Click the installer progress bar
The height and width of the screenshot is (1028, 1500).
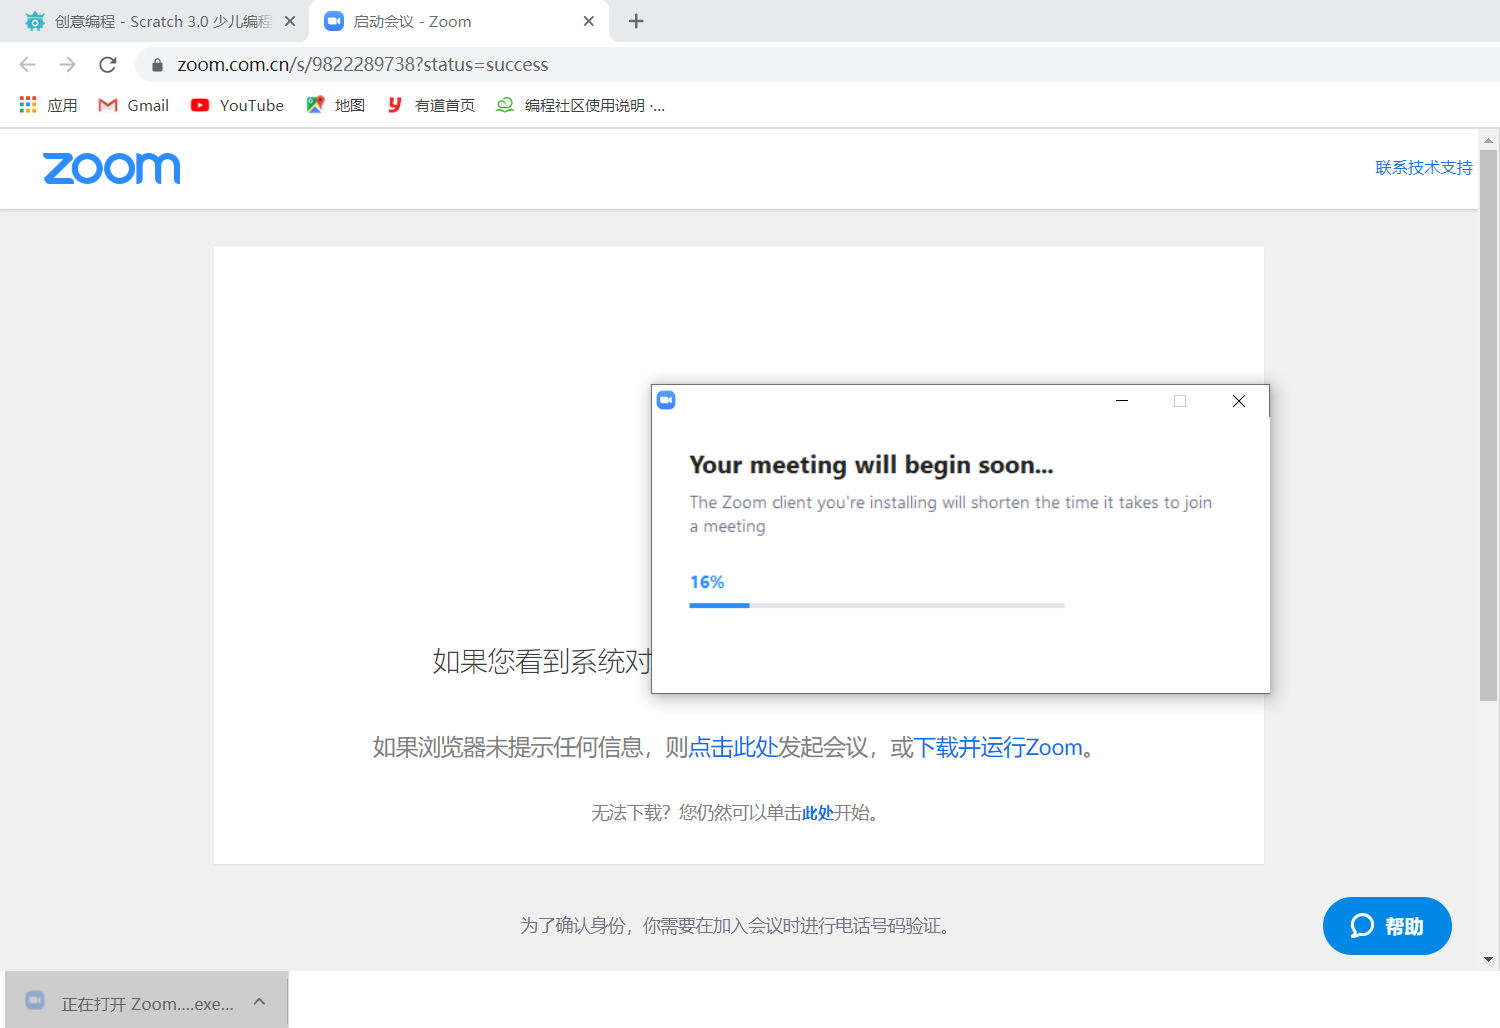(877, 606)
